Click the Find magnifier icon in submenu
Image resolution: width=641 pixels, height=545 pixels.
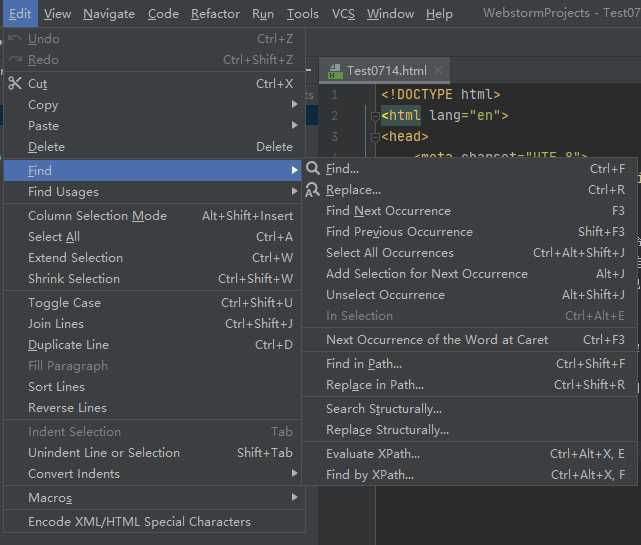313,168
